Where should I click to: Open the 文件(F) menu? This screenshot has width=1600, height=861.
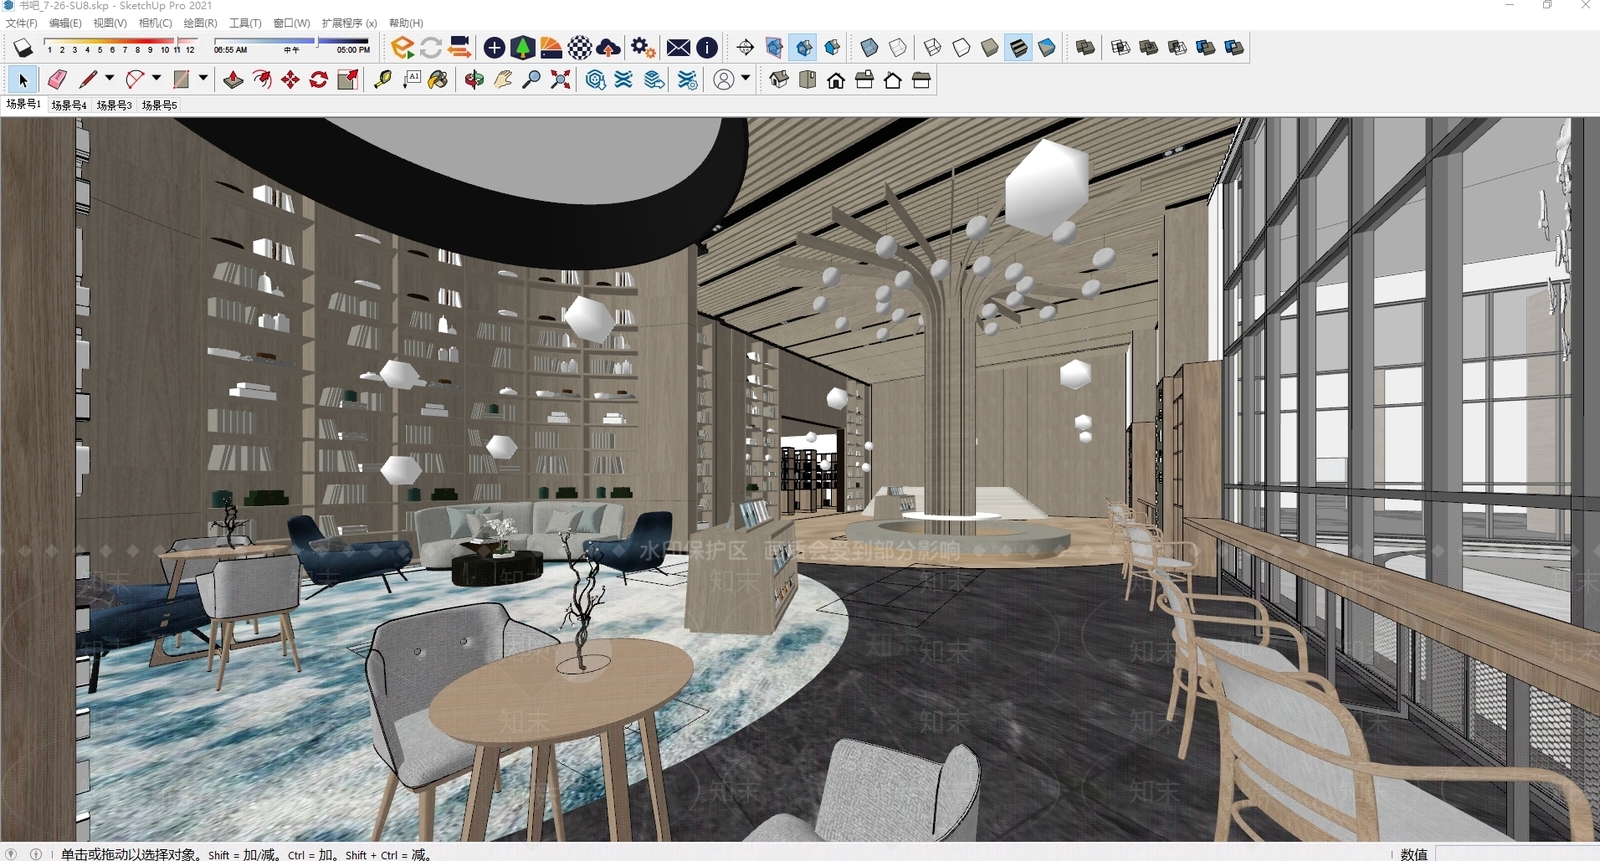click(x=22, y=23)
